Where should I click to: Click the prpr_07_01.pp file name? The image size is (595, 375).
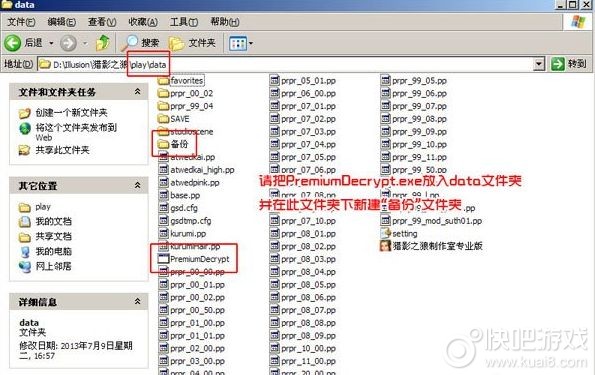(309, 106)
